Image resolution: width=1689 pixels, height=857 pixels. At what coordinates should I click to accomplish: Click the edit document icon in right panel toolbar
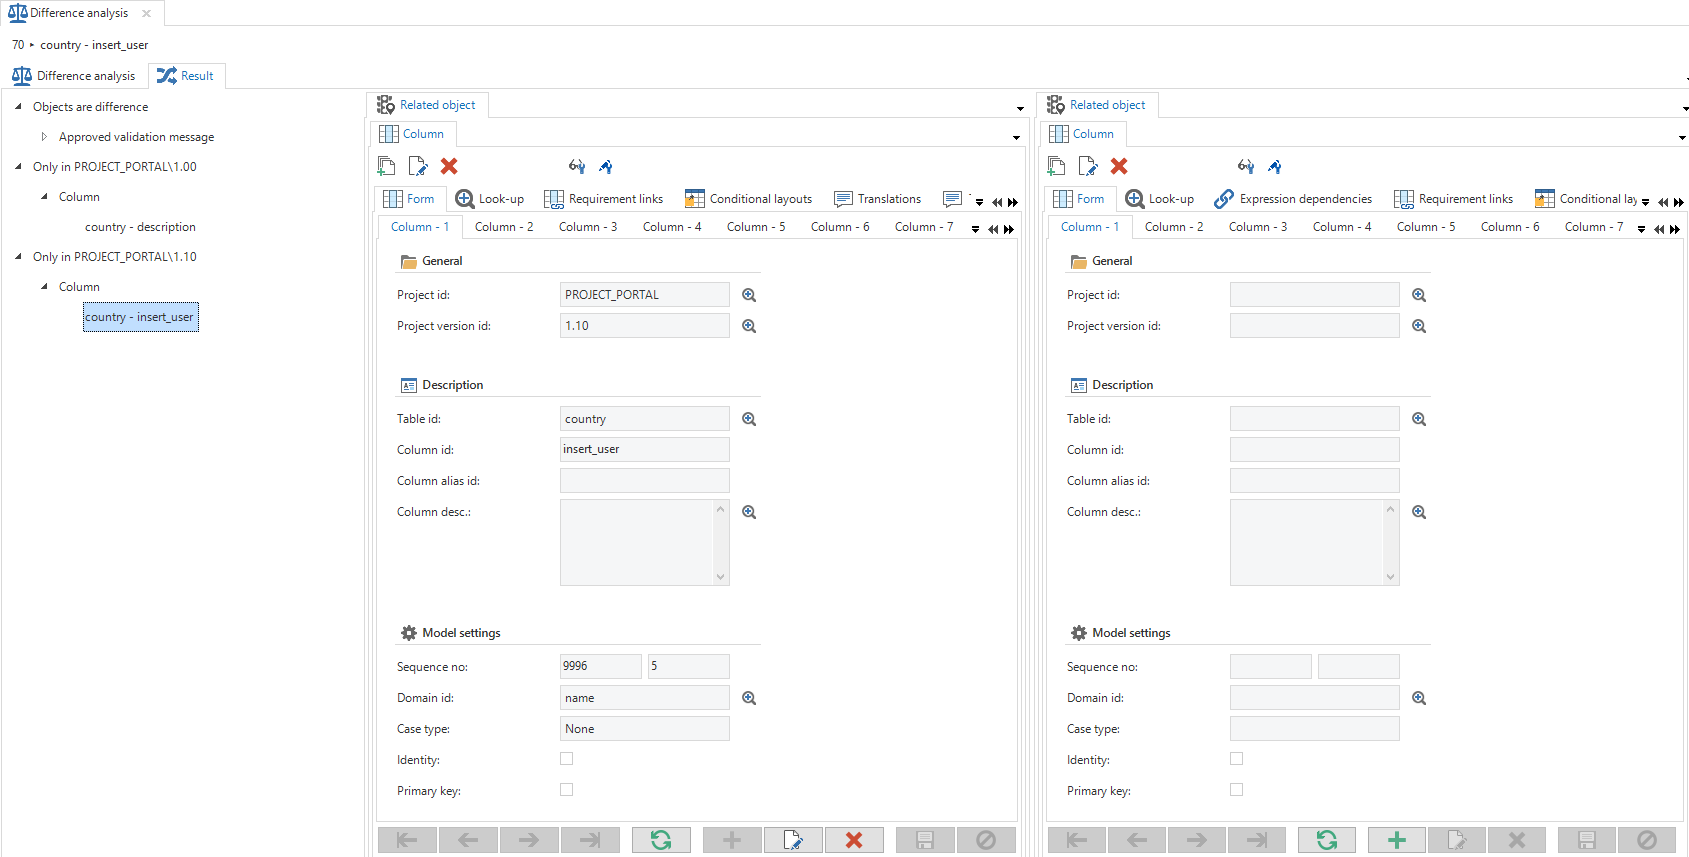click(1088, 166)
